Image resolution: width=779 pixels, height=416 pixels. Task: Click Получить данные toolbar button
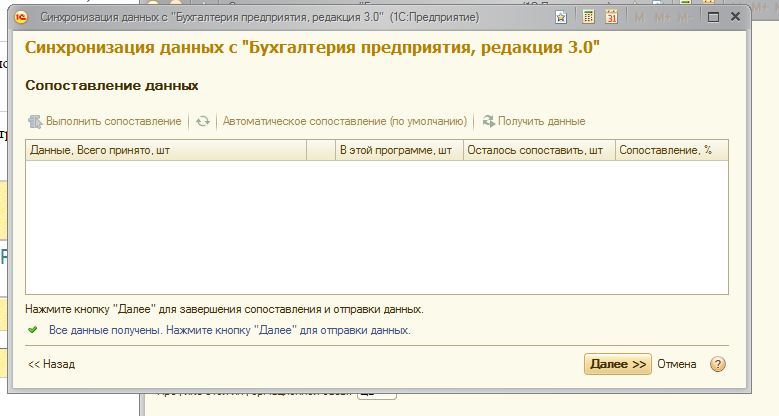pos(534,121)
